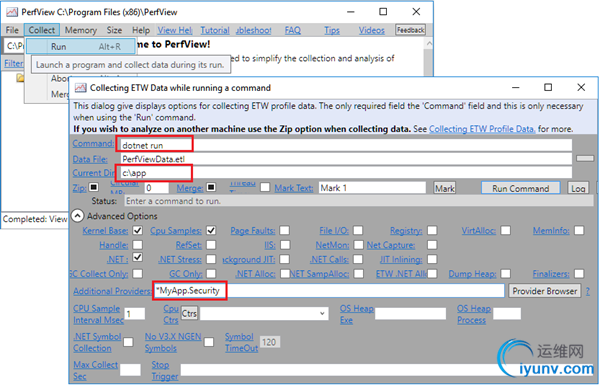Click the Mark Text input field
The height and width of the screenshot is (385, 600).
click(372, 188)
